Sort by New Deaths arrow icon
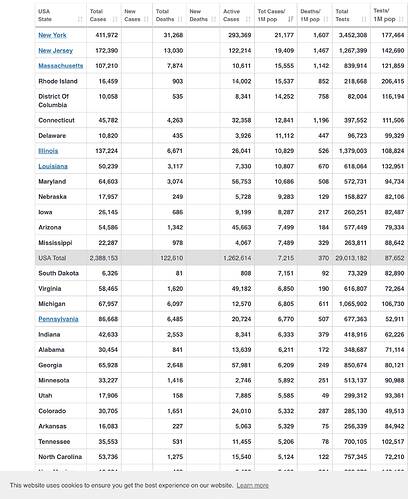The image size is (408, 499). [x=214, y=19]
